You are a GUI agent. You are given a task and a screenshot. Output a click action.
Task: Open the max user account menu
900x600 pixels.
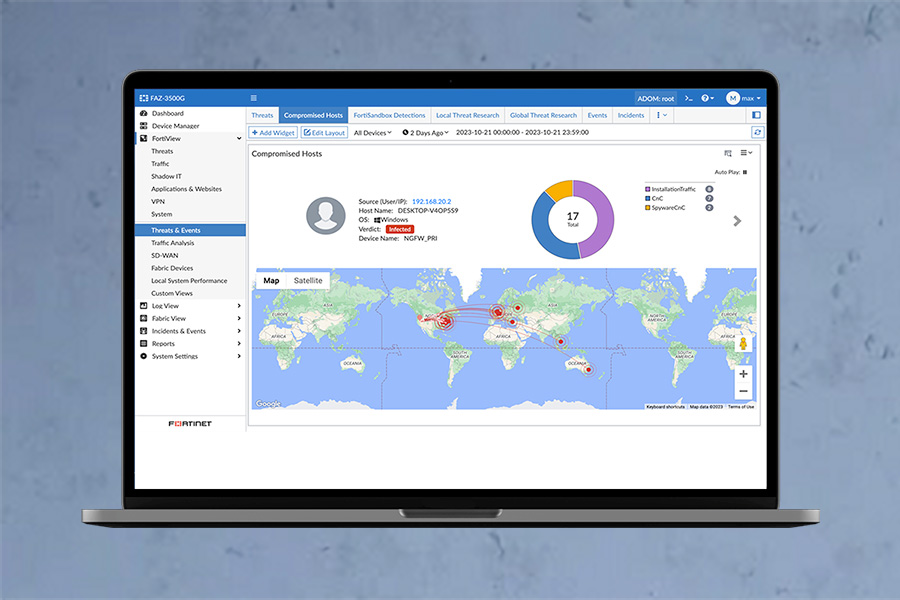point(743,98)
